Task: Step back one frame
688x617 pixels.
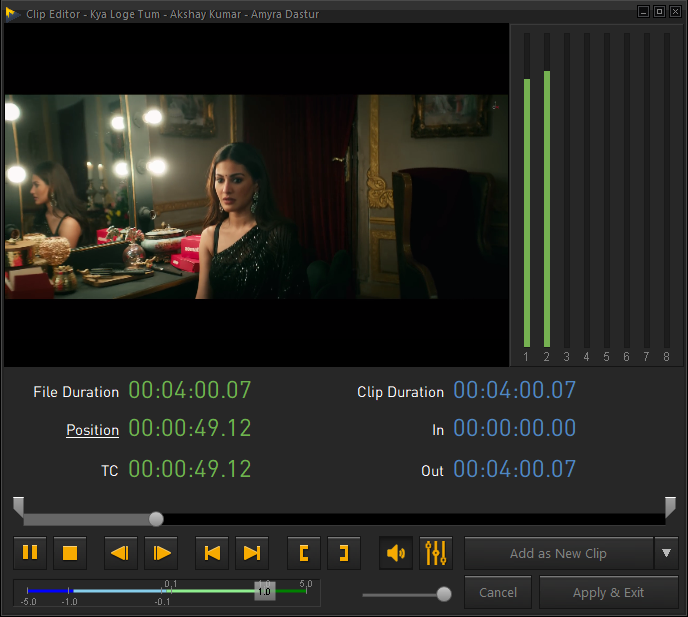Action: click(x=120, y=552)
